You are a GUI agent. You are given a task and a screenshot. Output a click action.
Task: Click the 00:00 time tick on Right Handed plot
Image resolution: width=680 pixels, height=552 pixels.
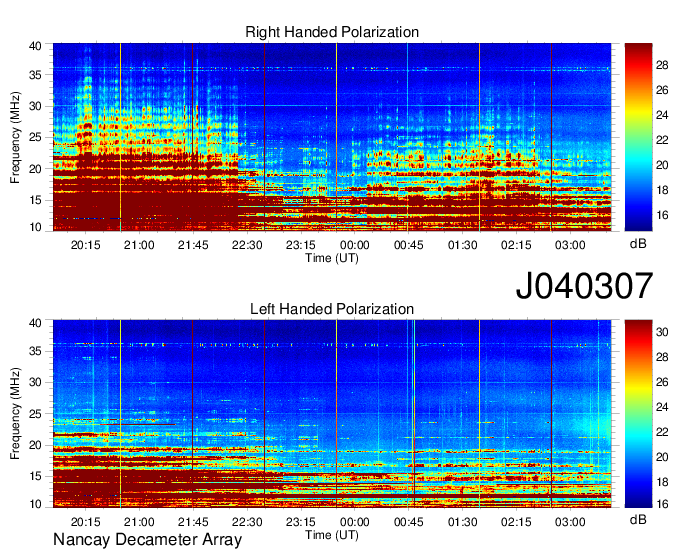point(355,245)
